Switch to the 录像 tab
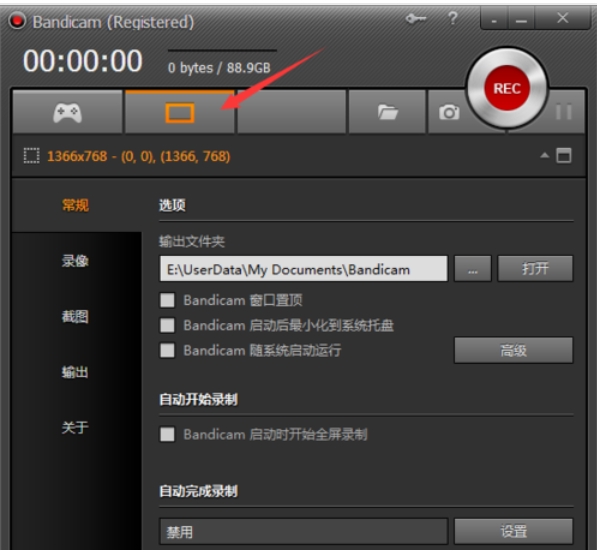 [75, 261]
